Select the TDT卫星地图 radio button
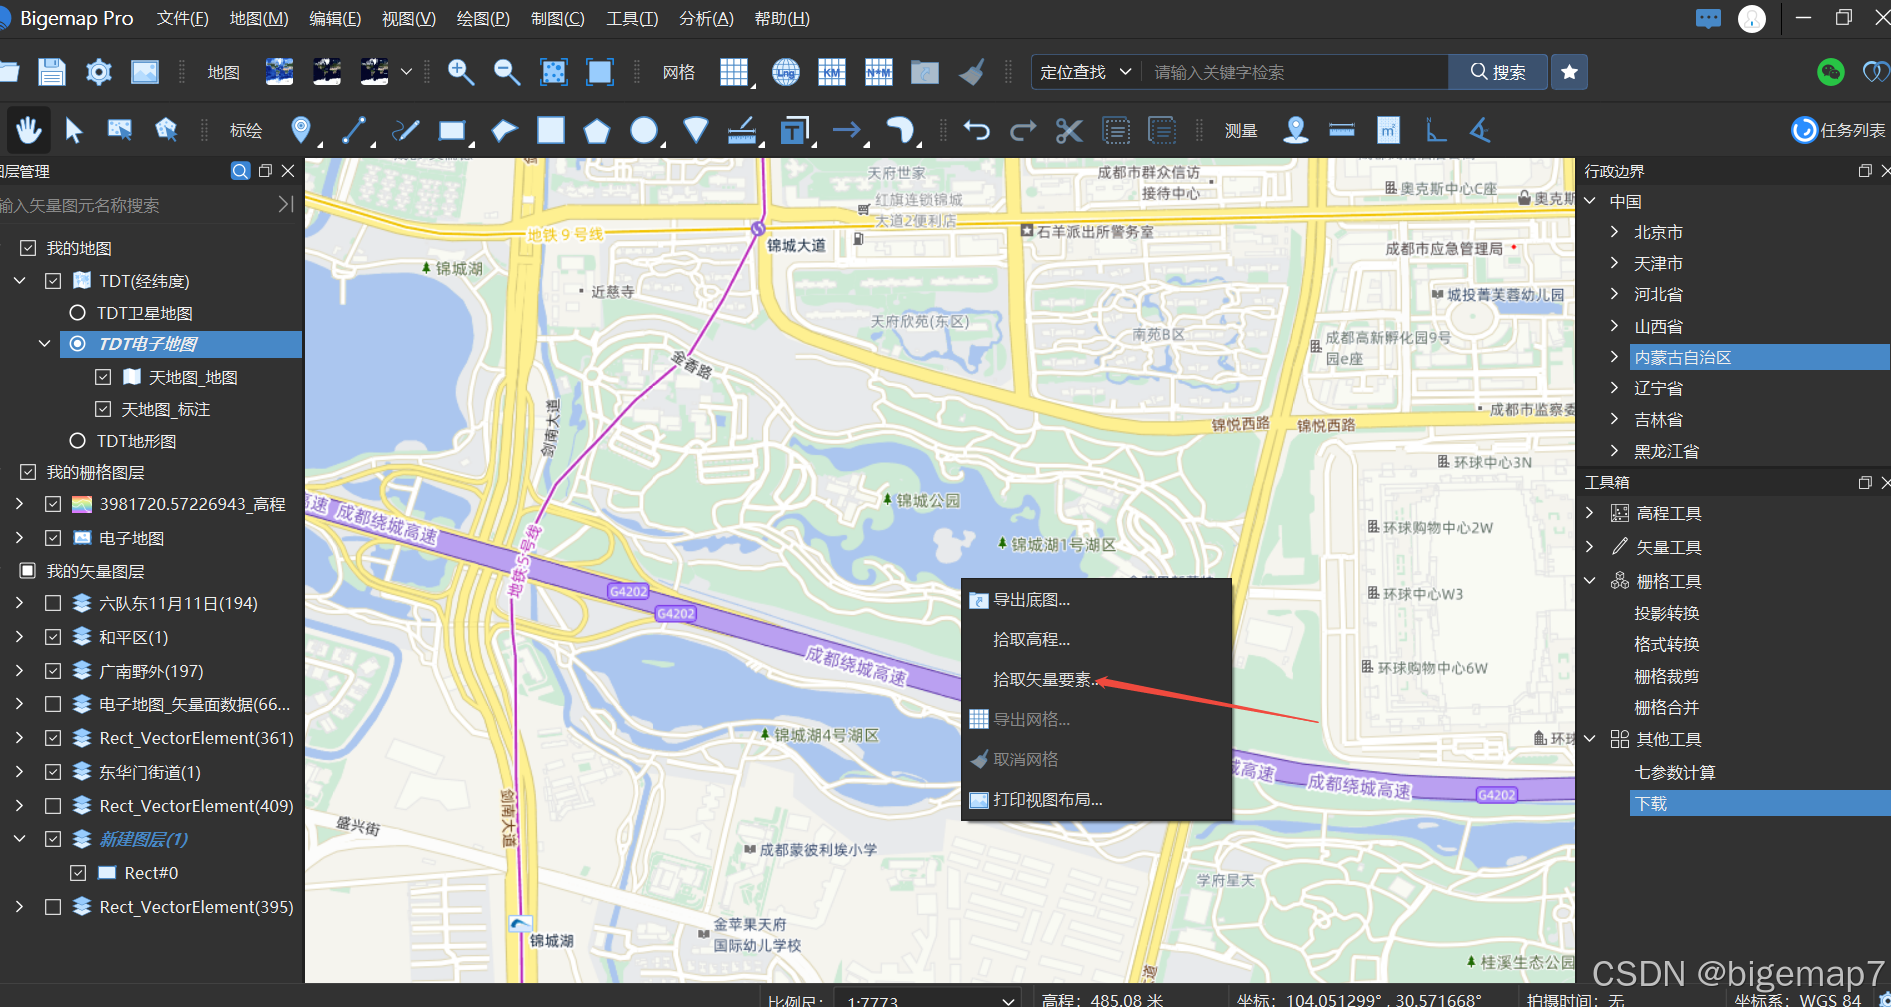This screenshot has height=1007, width=1891. (x=77, y=313)
